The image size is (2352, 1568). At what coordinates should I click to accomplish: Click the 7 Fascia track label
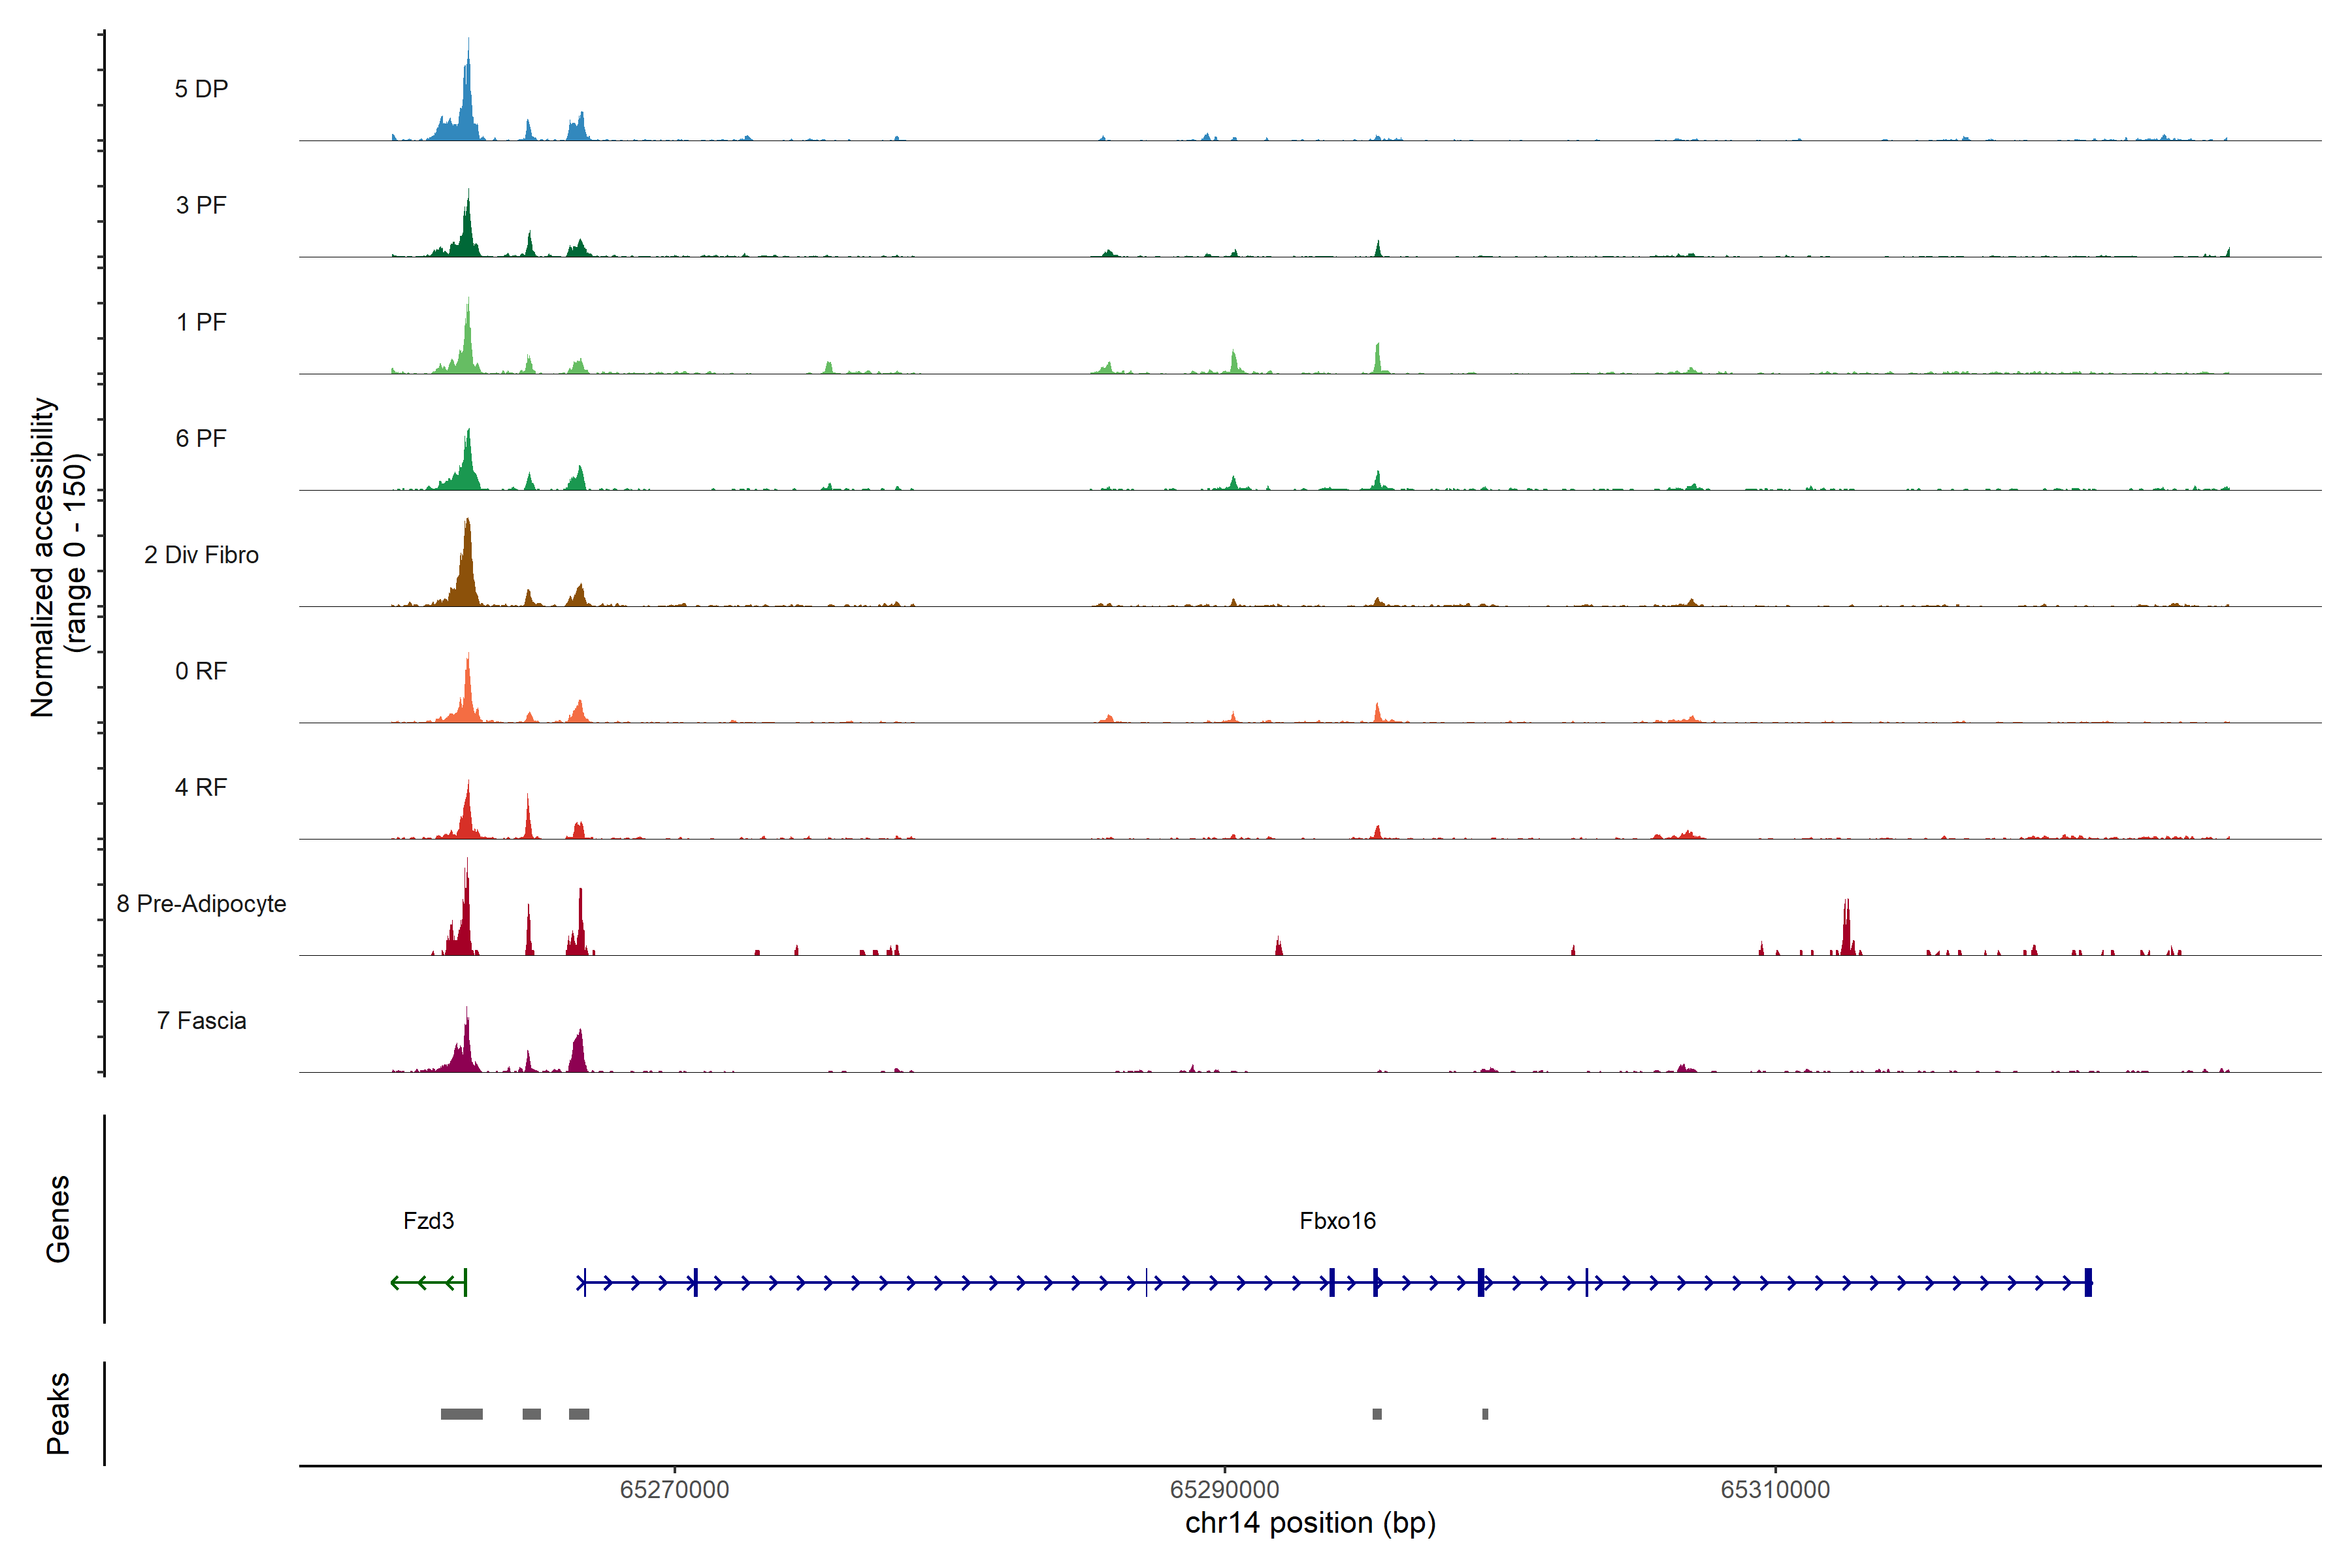click(201, 1020)
